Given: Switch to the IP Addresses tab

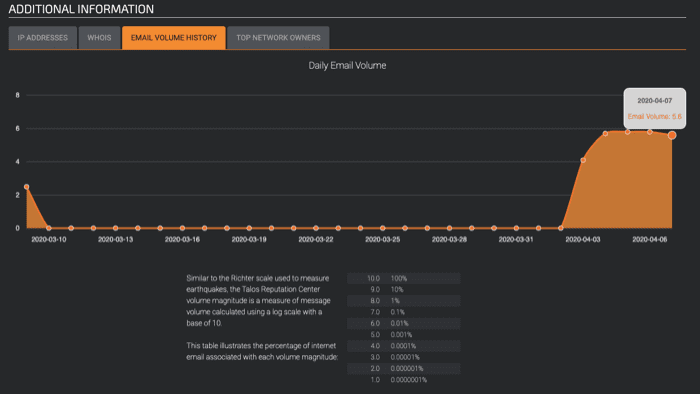Looking at the screenshot, I should click(x=43, y=38).
